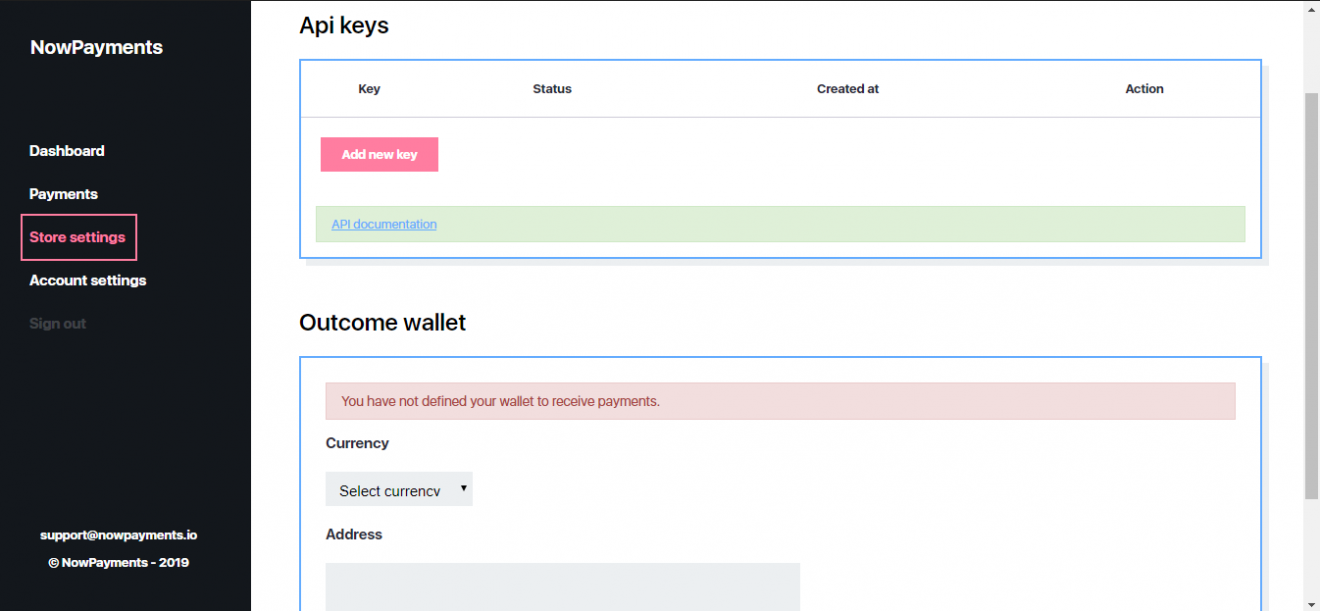Open Account settings from sidebar
Viewport: 1320px width, 611px height.
pos(88,280)
